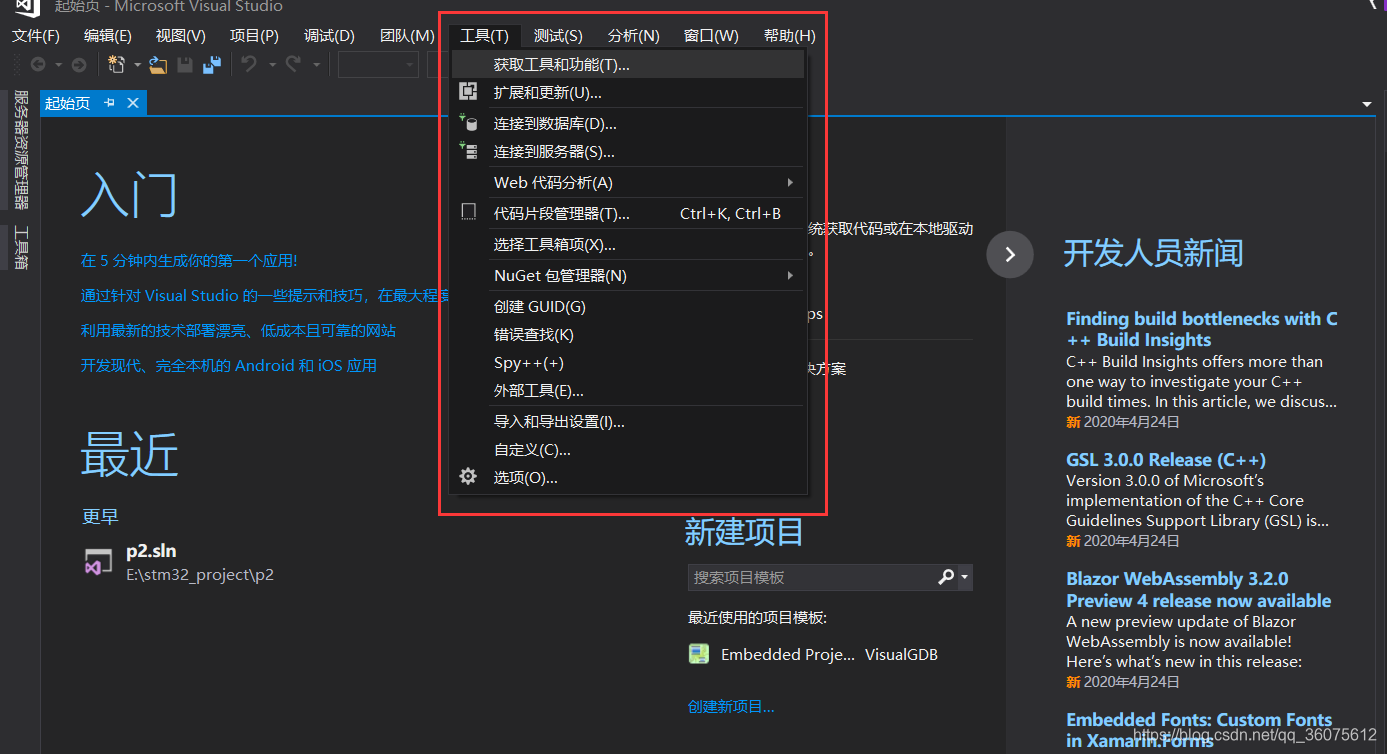Click the 代码片段管理器 menu icon

pos(468,212)
